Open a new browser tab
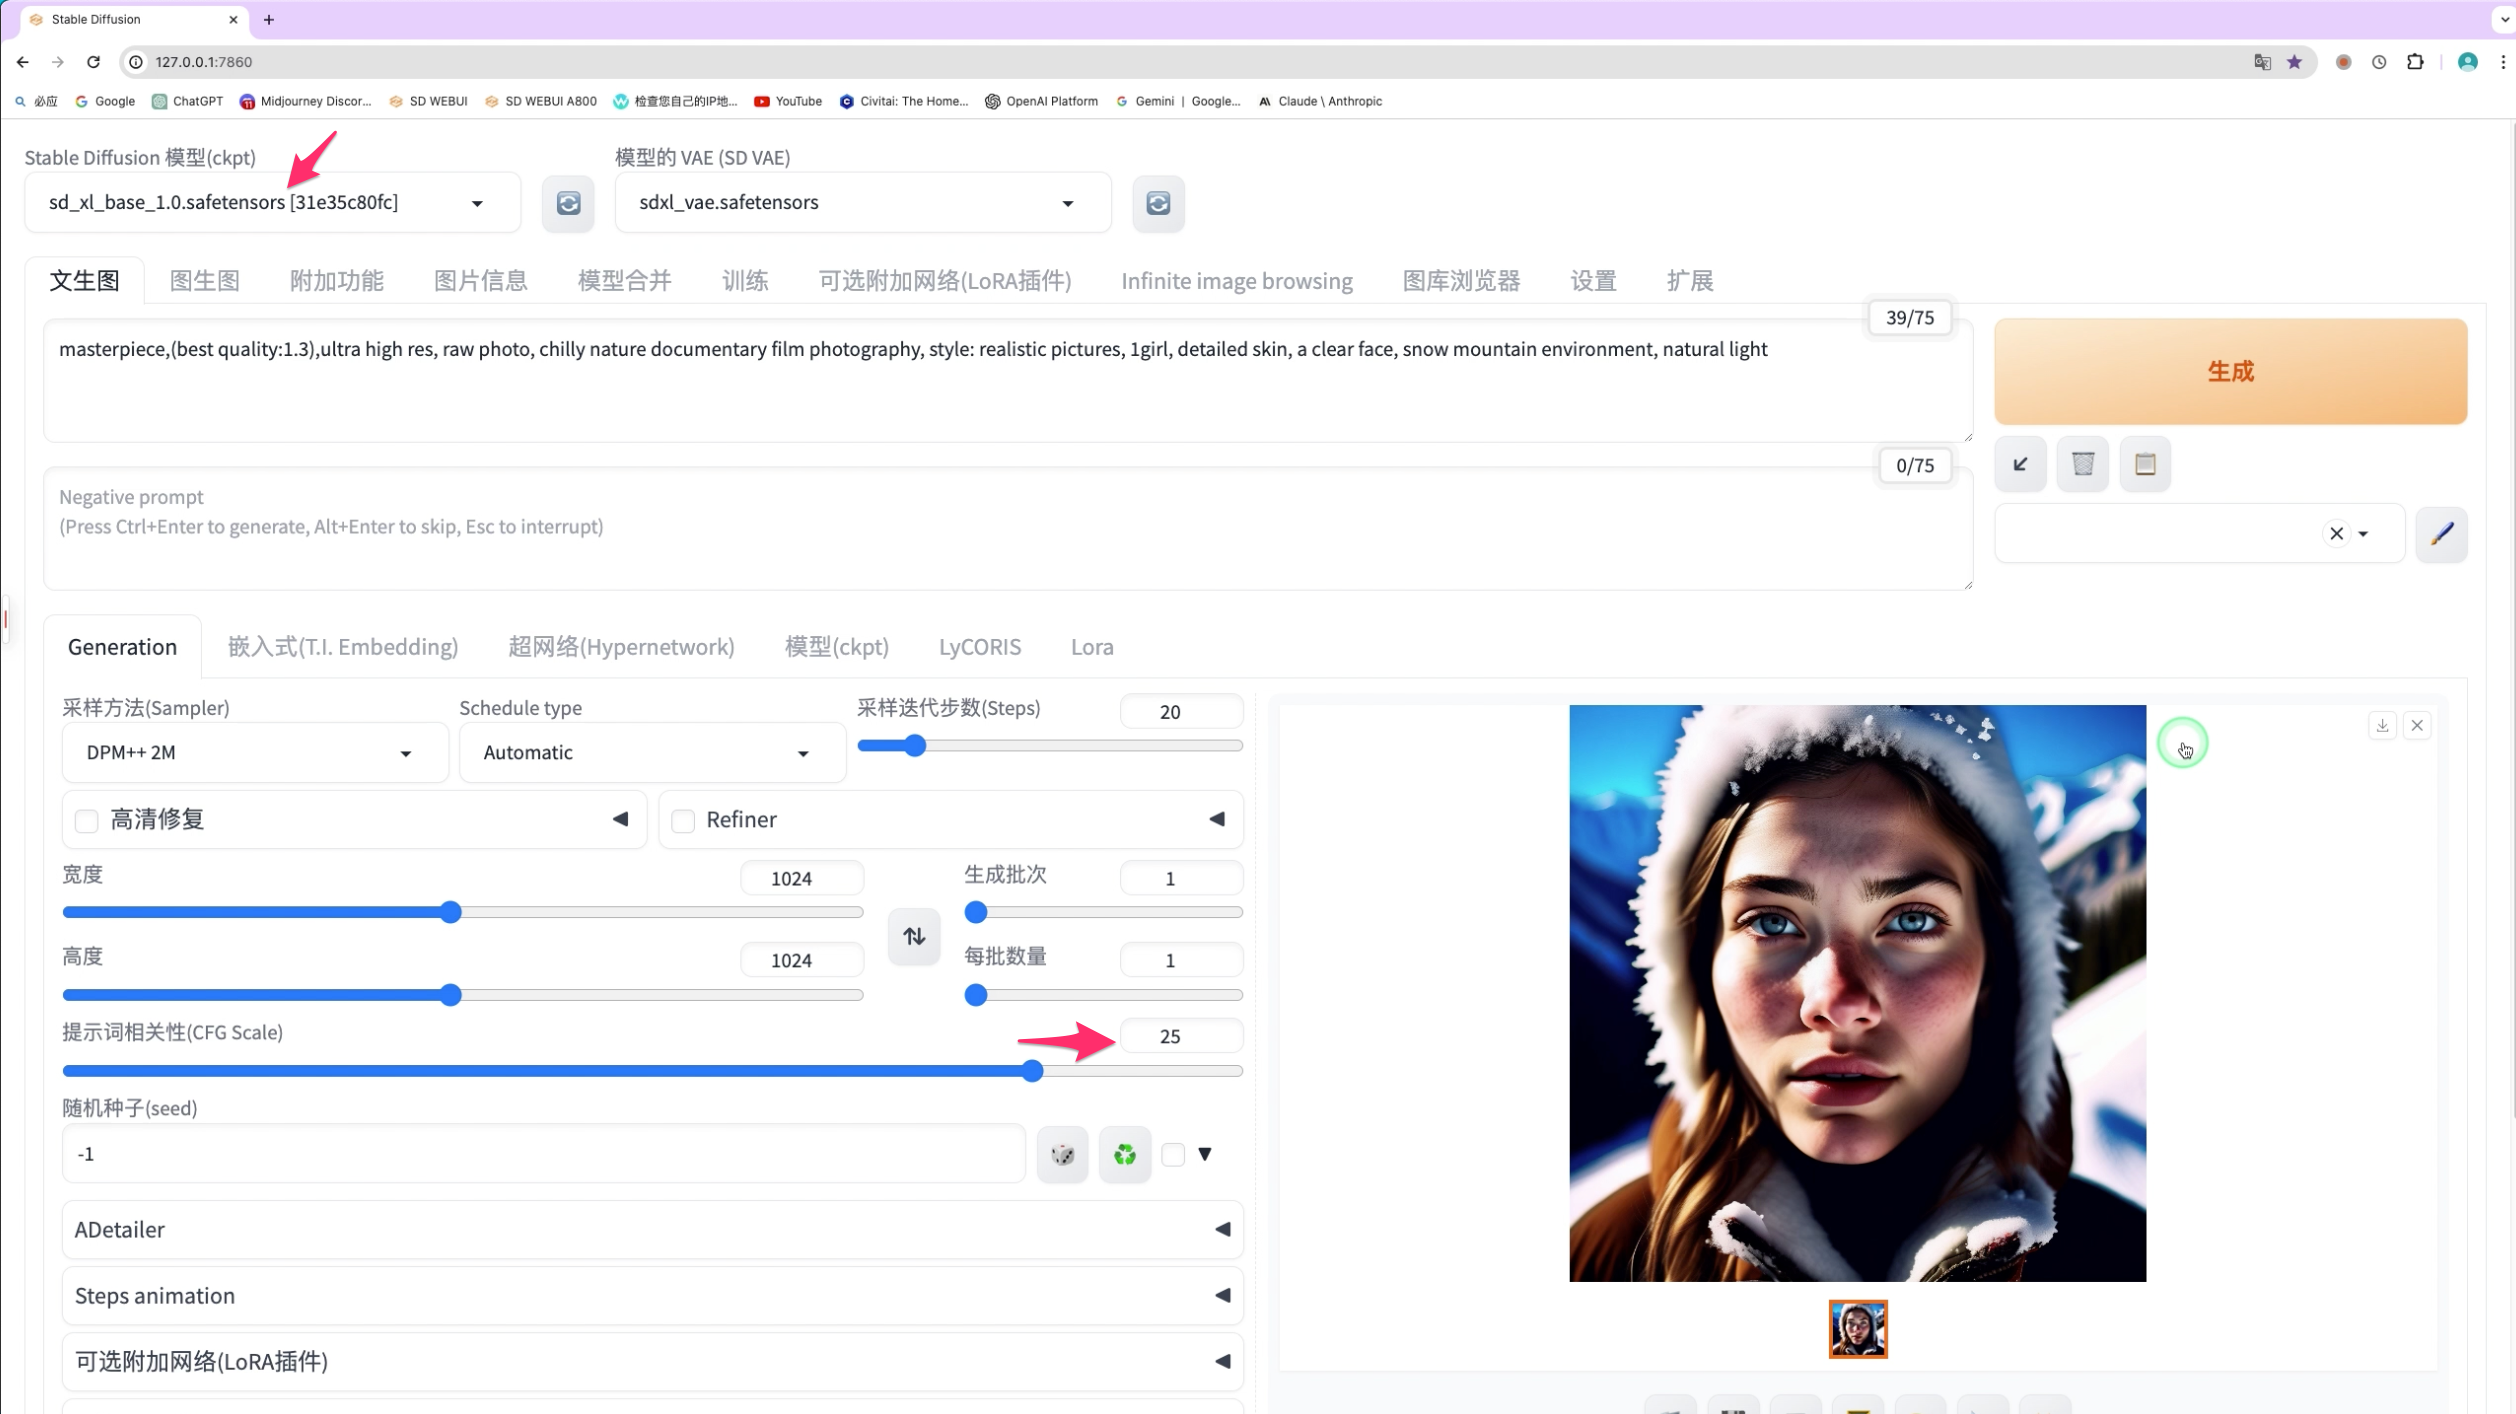 click(268, 19)
